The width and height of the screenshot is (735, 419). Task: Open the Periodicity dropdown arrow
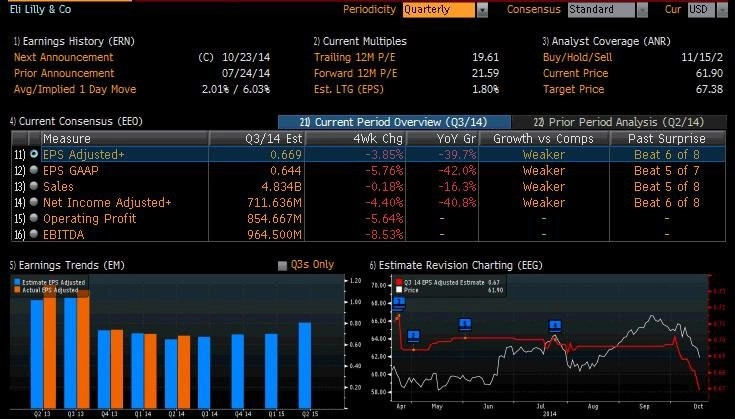(x=482, y=10)
